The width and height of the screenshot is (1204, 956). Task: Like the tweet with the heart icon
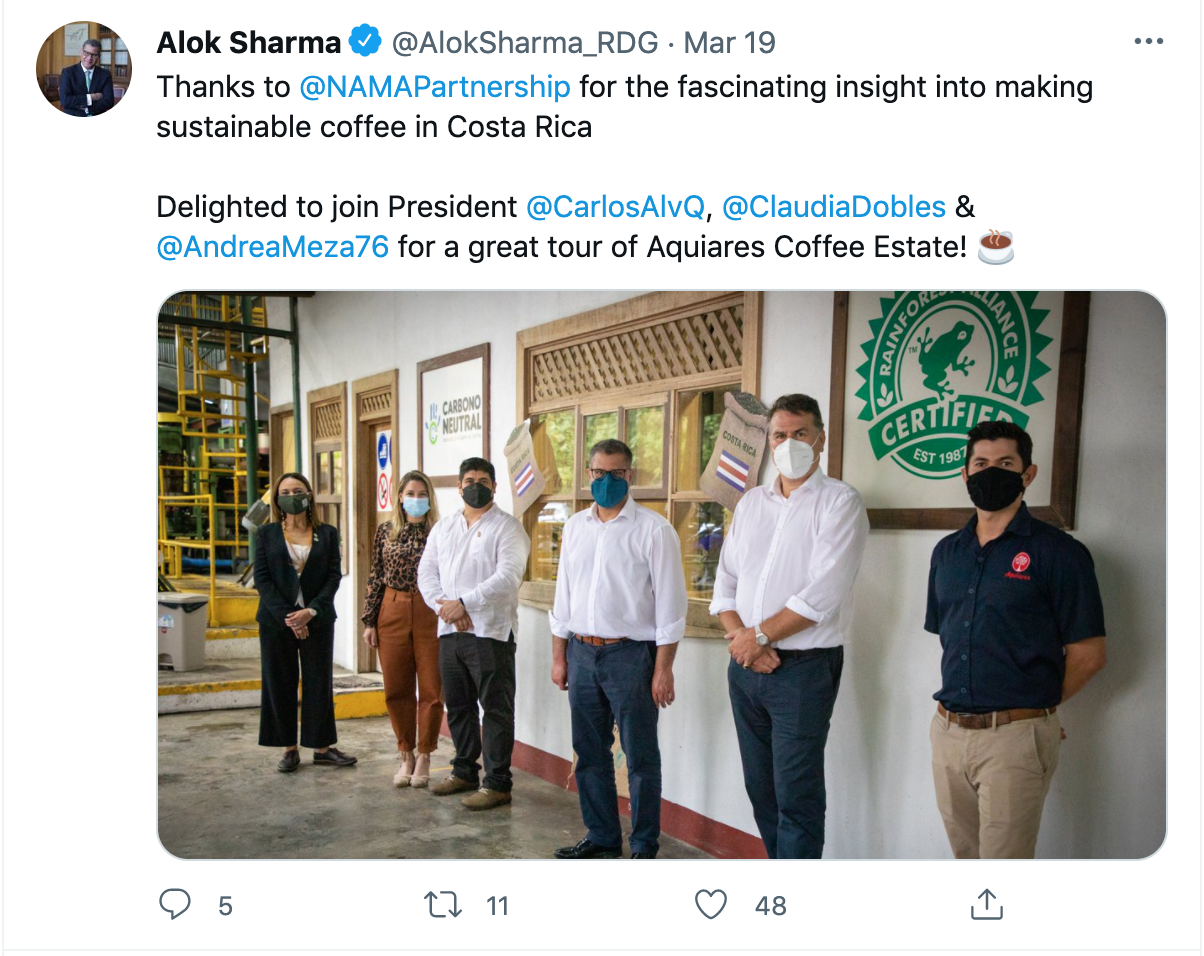tap(710, 905)
